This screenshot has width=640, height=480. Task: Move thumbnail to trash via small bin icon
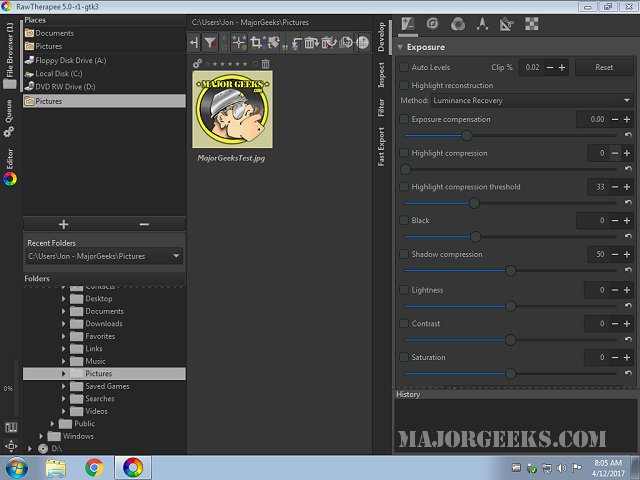pyautogui.click(x=265, y=64)
